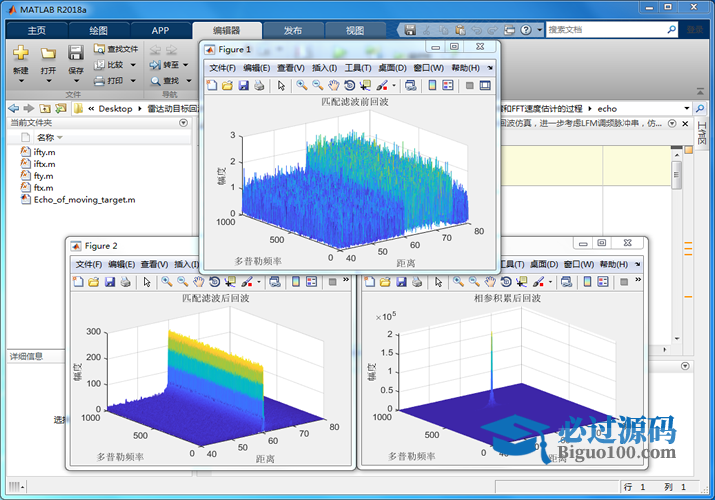Select Echo_of_moving_target.m in file list
Image resolution: width=715 pixels, height=500 pixels.
click(84, 200)
